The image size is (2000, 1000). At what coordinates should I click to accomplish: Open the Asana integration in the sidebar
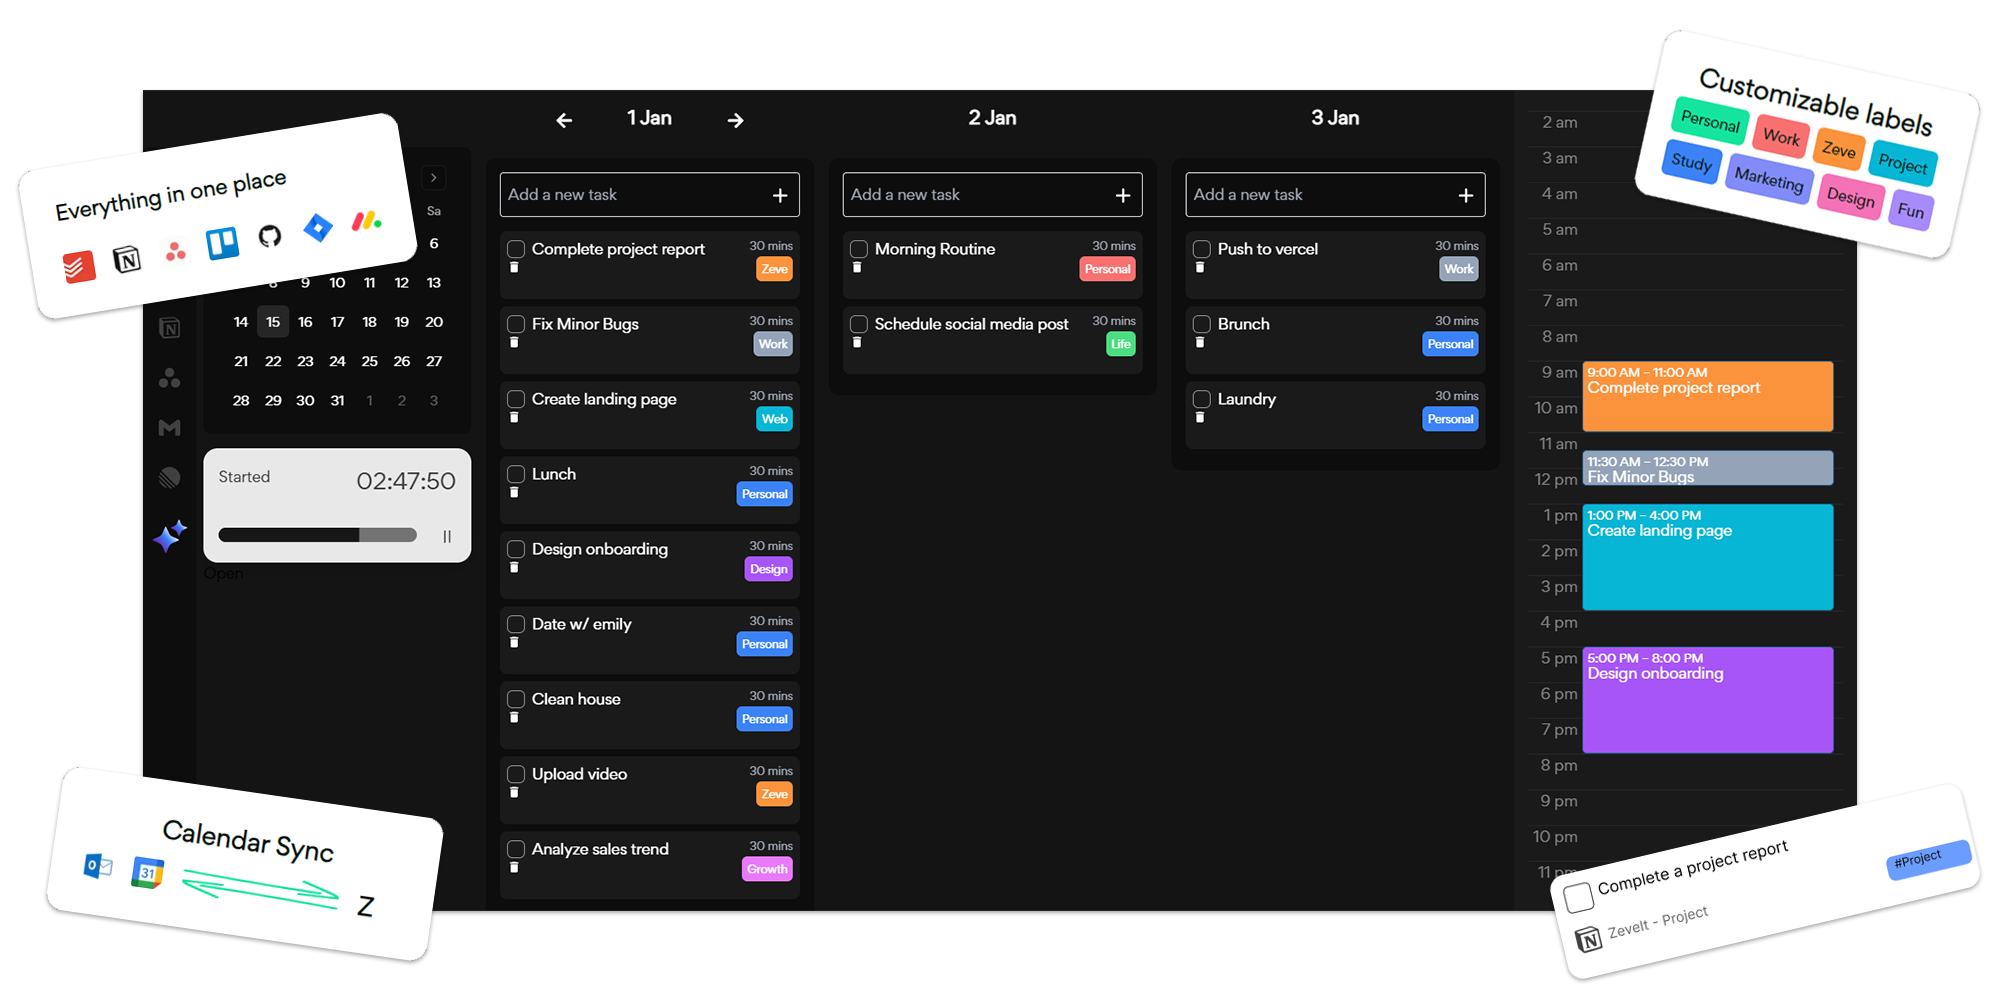tap(170, 378)
